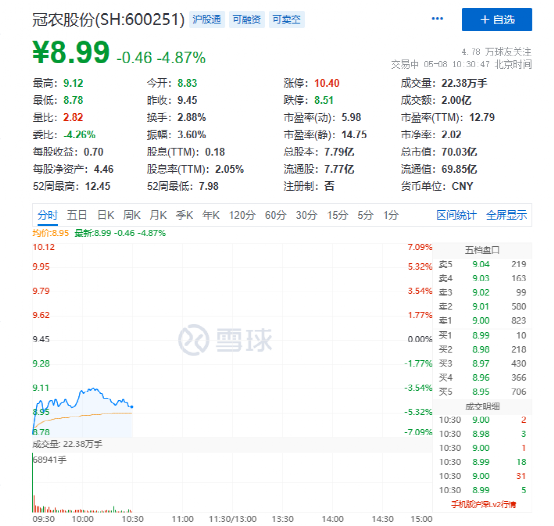
Task: Click the stock title 冠农股份(SH:600251)
Action: tap(108, 19)
